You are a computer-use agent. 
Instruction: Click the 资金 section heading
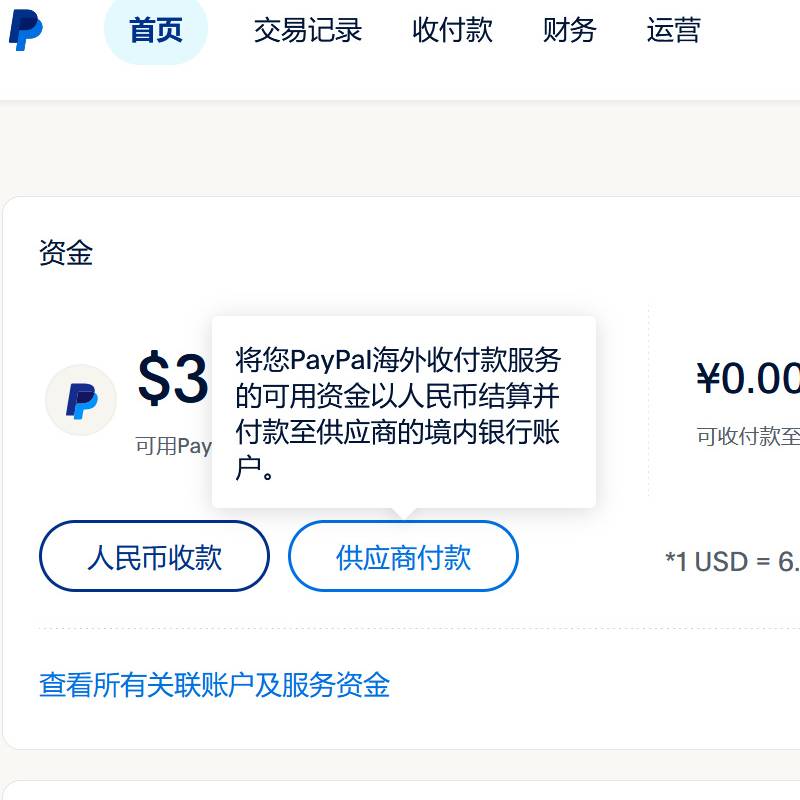(x=66, y=253)
